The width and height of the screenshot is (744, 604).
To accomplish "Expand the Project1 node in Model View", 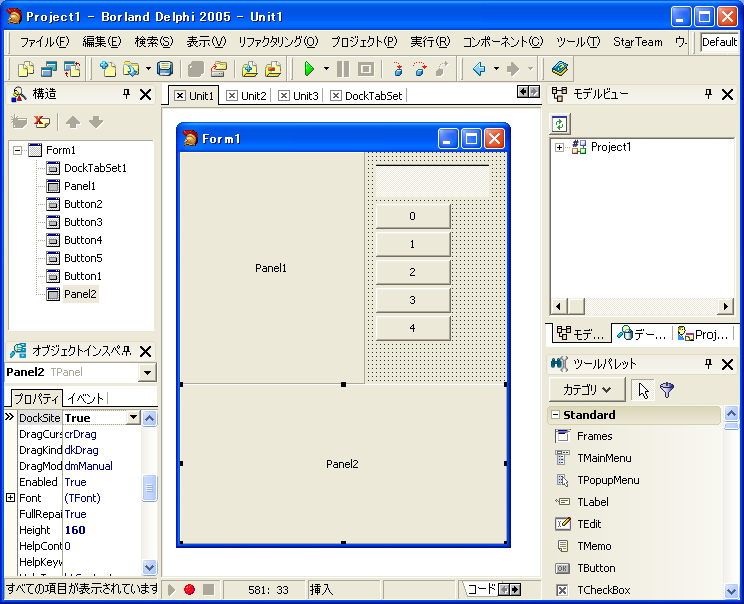I will 559,148.
